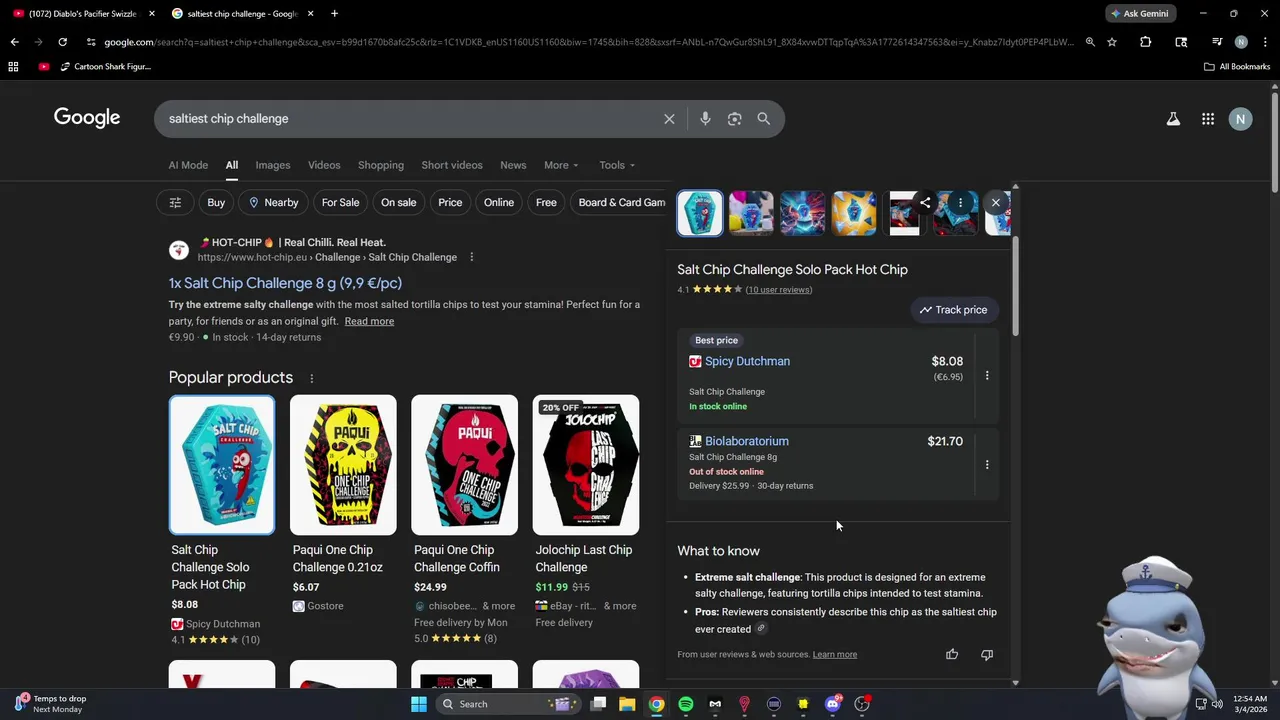This screenshot has height=720, width=1280.
Task: Click the browser back arrow
Action: [x=14, y=42]
